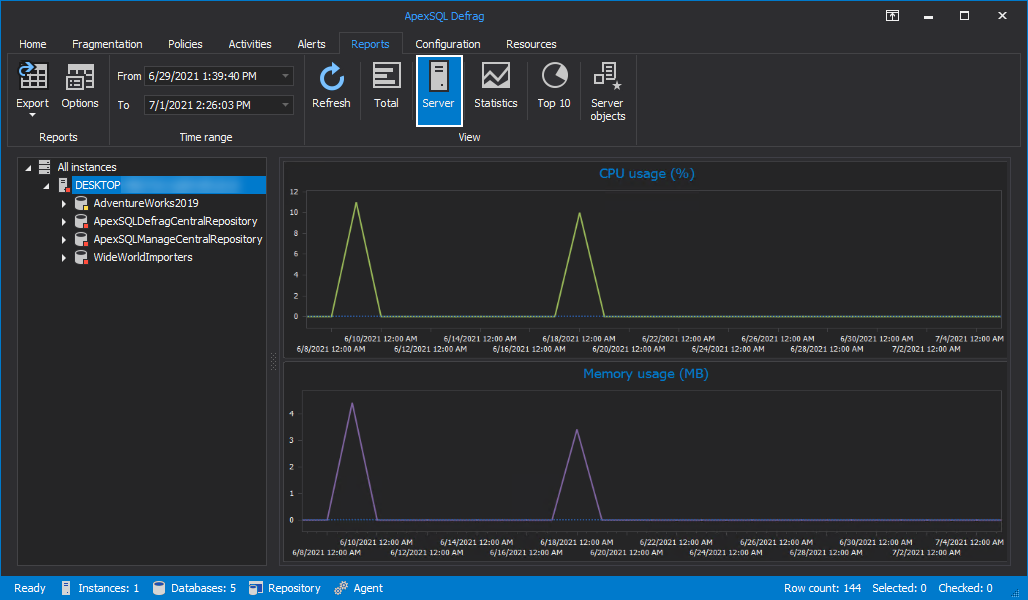Image resolution: width=1028 pixels, height=600 pixels.
Task: Click the Checked: 0 status text
Action: [x=965, y=588]
